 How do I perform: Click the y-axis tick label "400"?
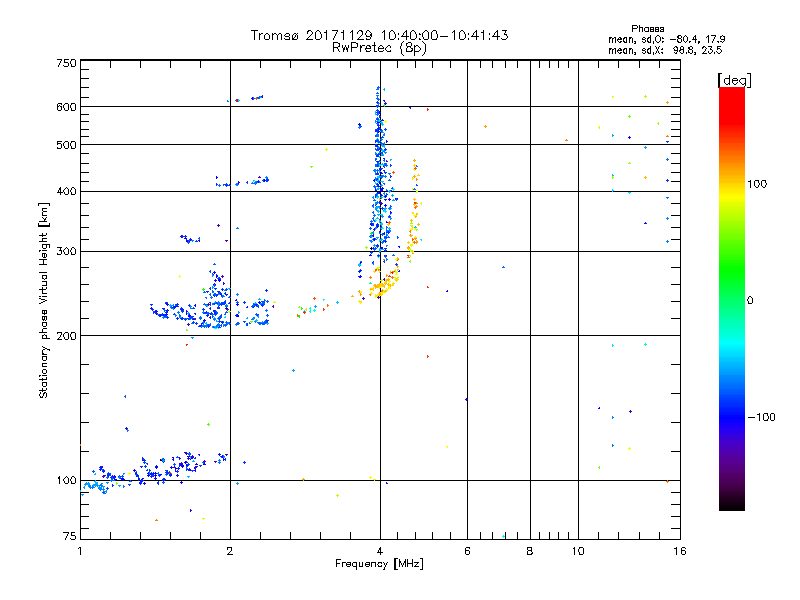(66, 192)
